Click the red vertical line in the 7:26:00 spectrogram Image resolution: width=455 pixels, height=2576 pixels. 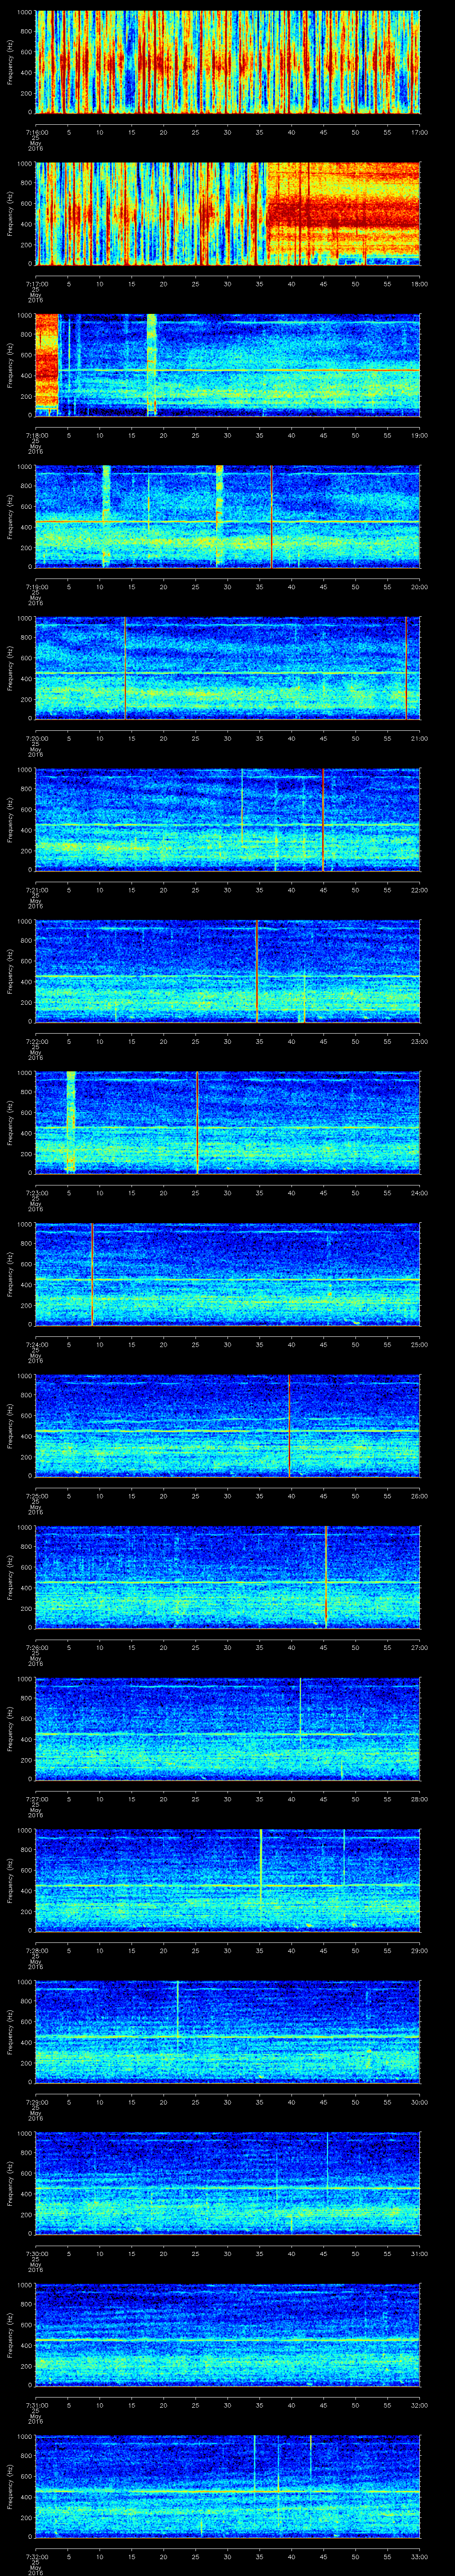(x=326, y=1576)
